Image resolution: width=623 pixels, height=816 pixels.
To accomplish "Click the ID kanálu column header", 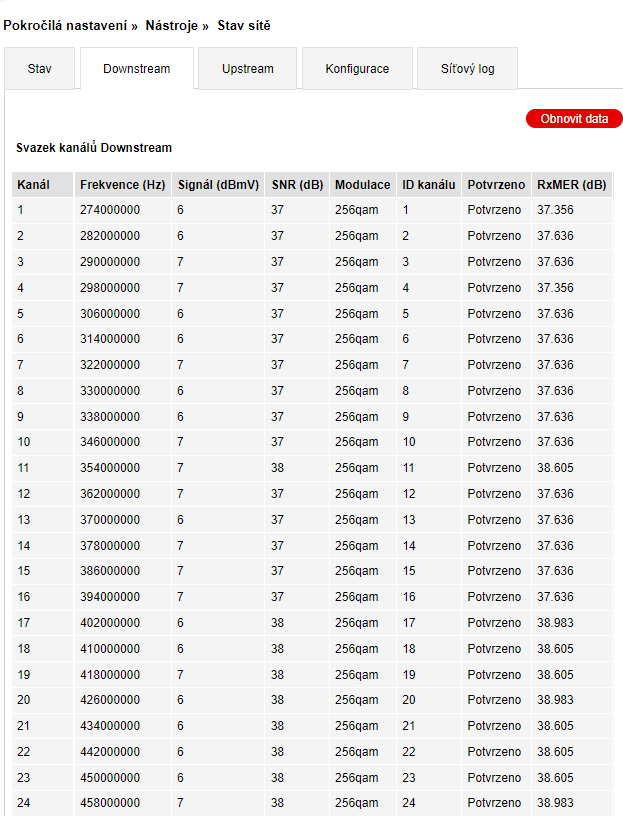I will (429, 185).
